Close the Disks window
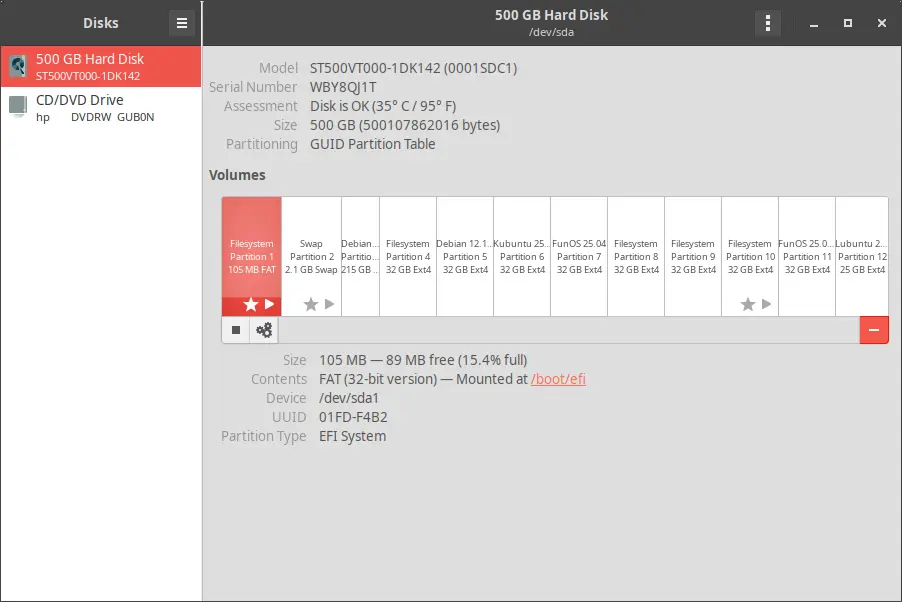Screen dimensions: 902x602 point(881,23)
